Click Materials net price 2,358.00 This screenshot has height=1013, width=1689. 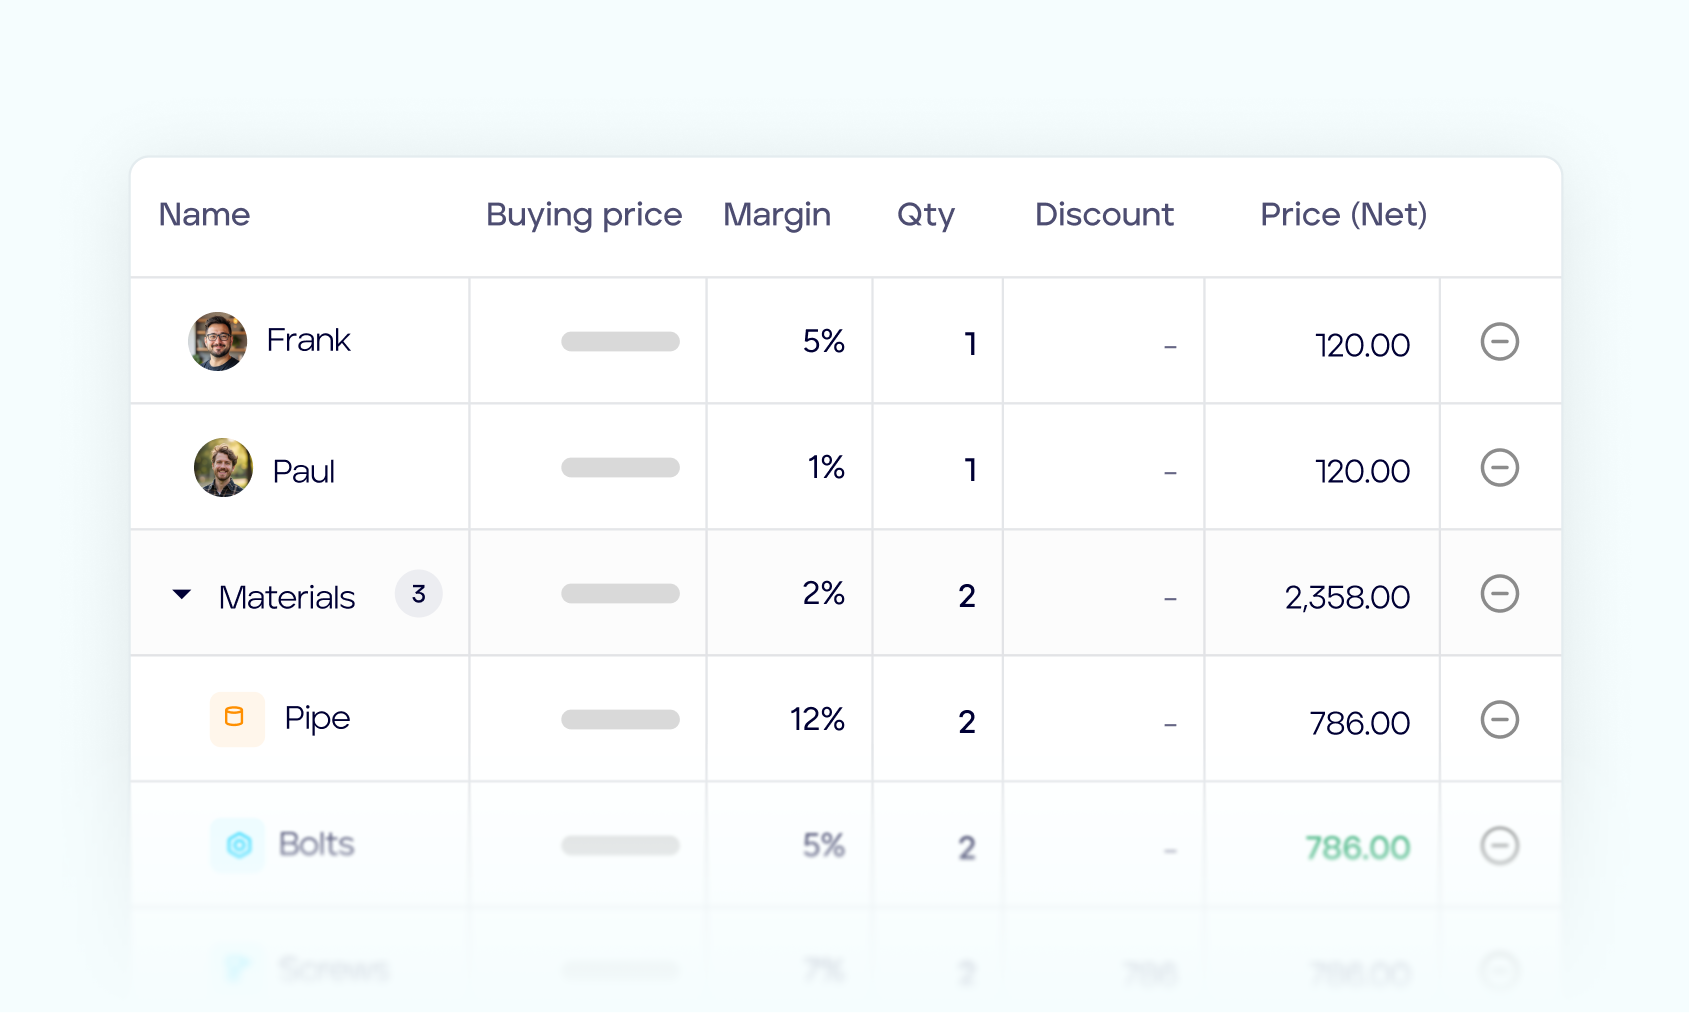1347,597
